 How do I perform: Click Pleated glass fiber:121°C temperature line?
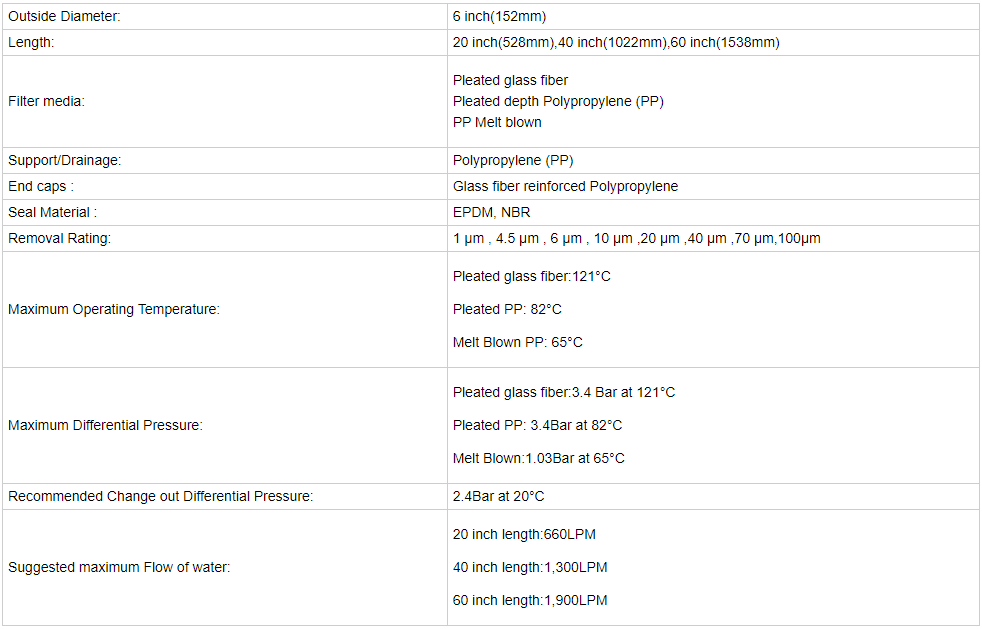[x=531, y=276]
